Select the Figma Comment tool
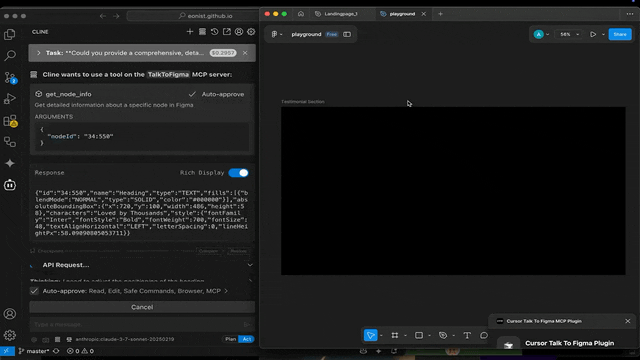 (x=484, y=335)
